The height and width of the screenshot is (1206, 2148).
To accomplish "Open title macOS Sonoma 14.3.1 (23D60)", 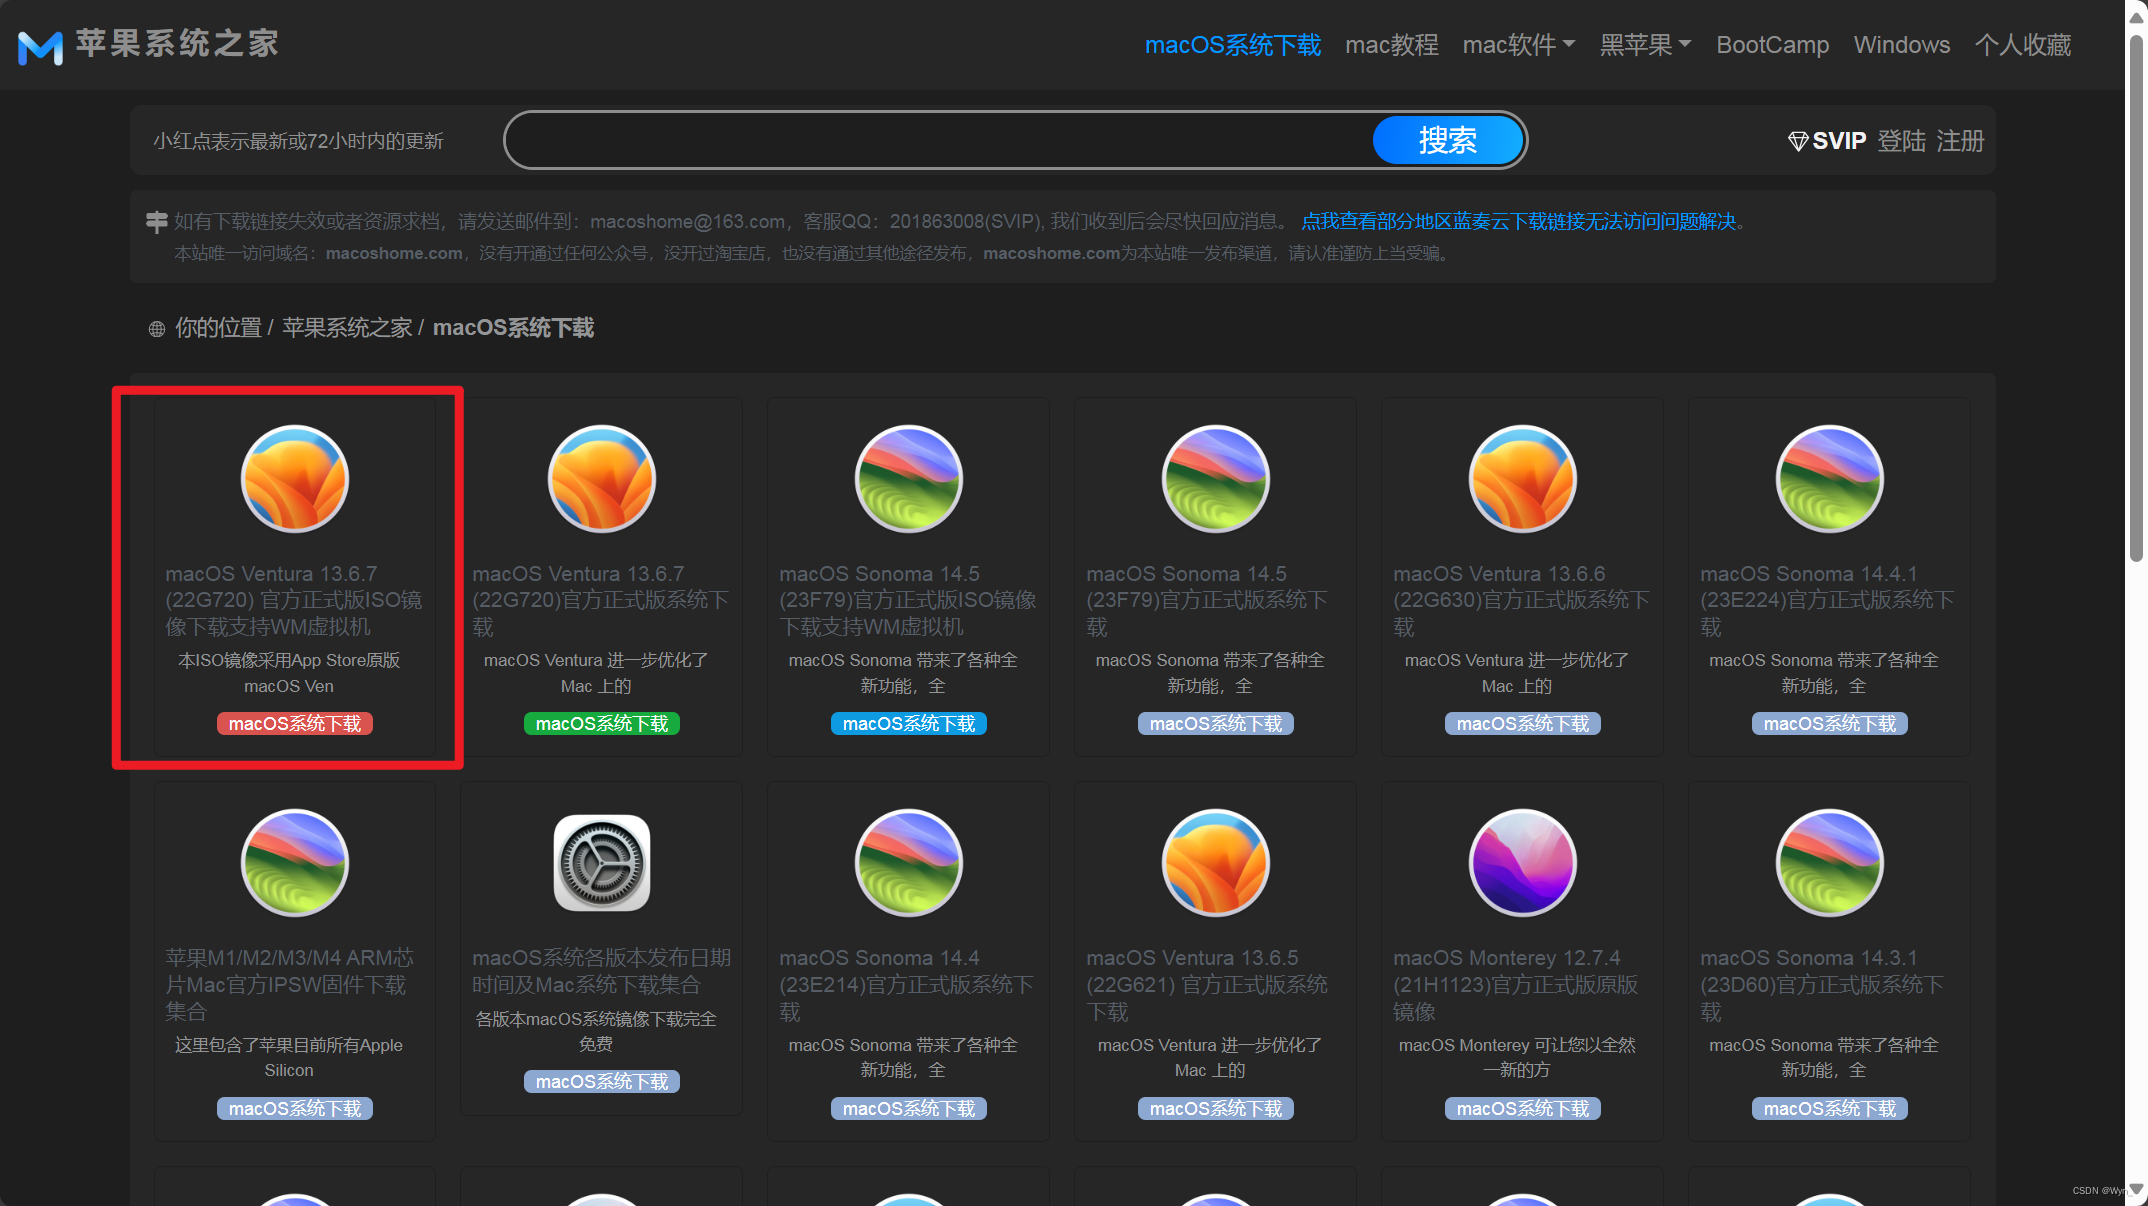I will click(1823, 984).
